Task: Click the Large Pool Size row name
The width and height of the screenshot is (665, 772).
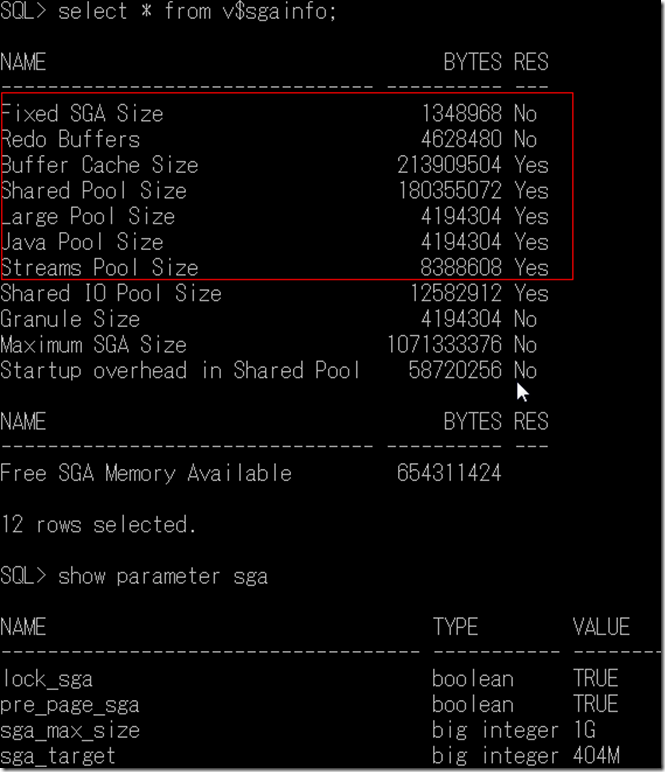Action: (88, 217)
